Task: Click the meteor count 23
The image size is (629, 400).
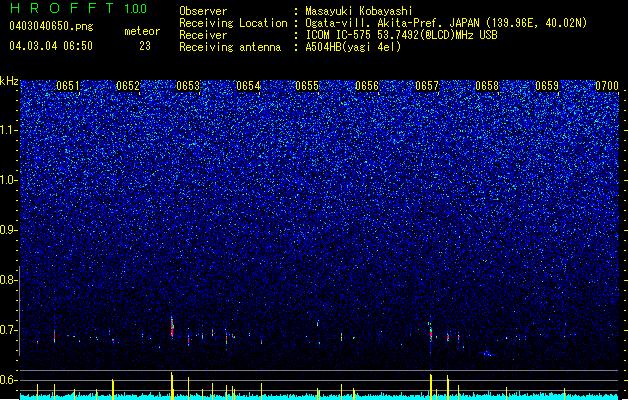Action: (x=145, y=46)
